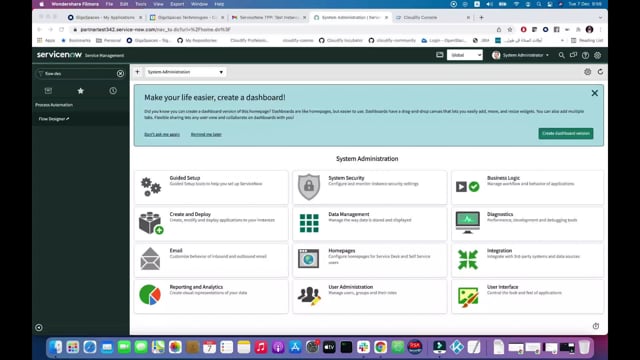Click the Diagnostics monitor icon
Viewport: 640px width, 360px height.
(x=468, y=222)
